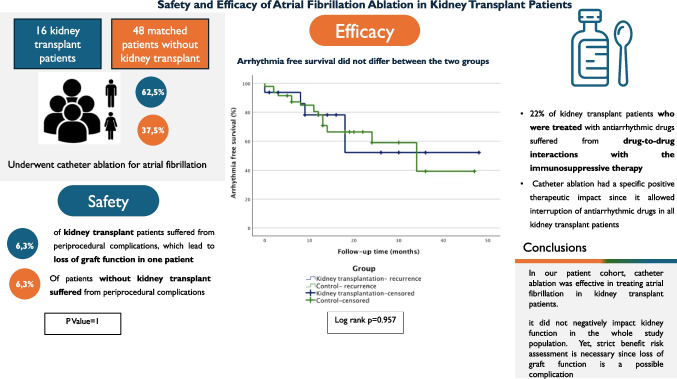Click the Conclusions heading

point(554,247)
